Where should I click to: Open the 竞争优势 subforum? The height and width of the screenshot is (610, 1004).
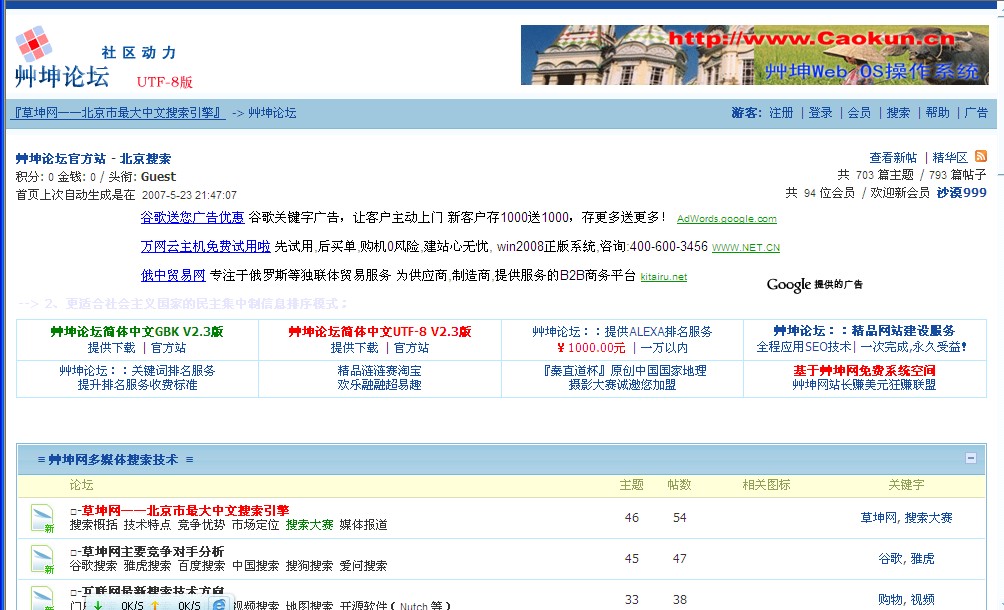click(201, 525)
